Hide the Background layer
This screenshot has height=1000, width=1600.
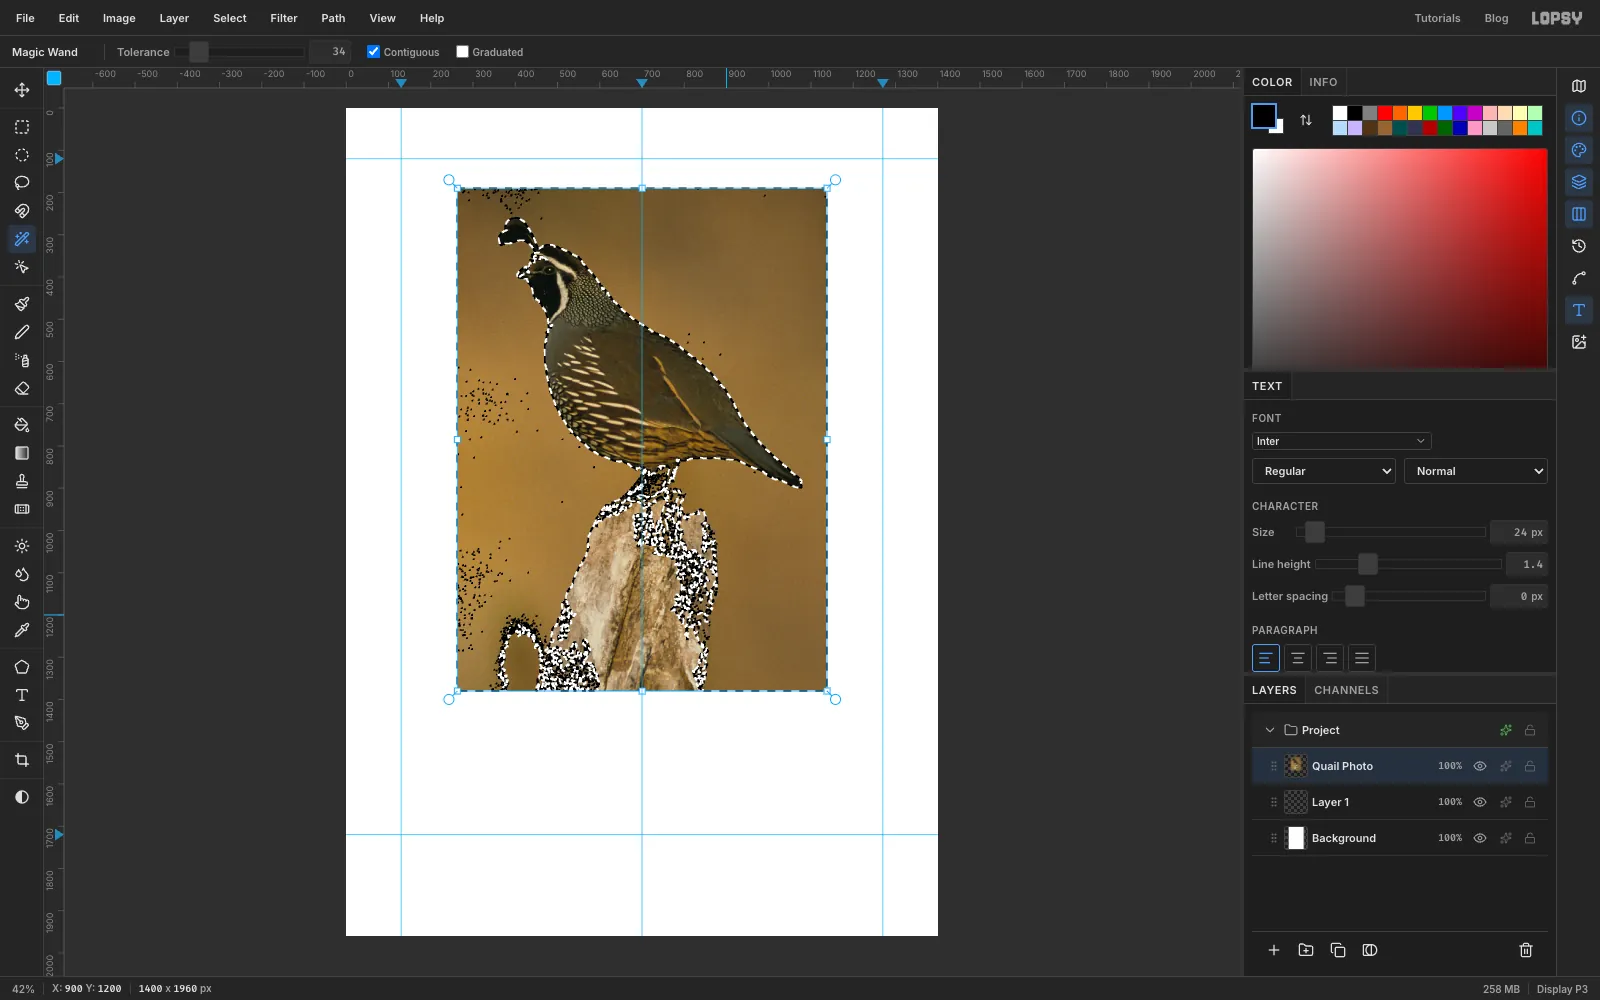point(1480,838)
